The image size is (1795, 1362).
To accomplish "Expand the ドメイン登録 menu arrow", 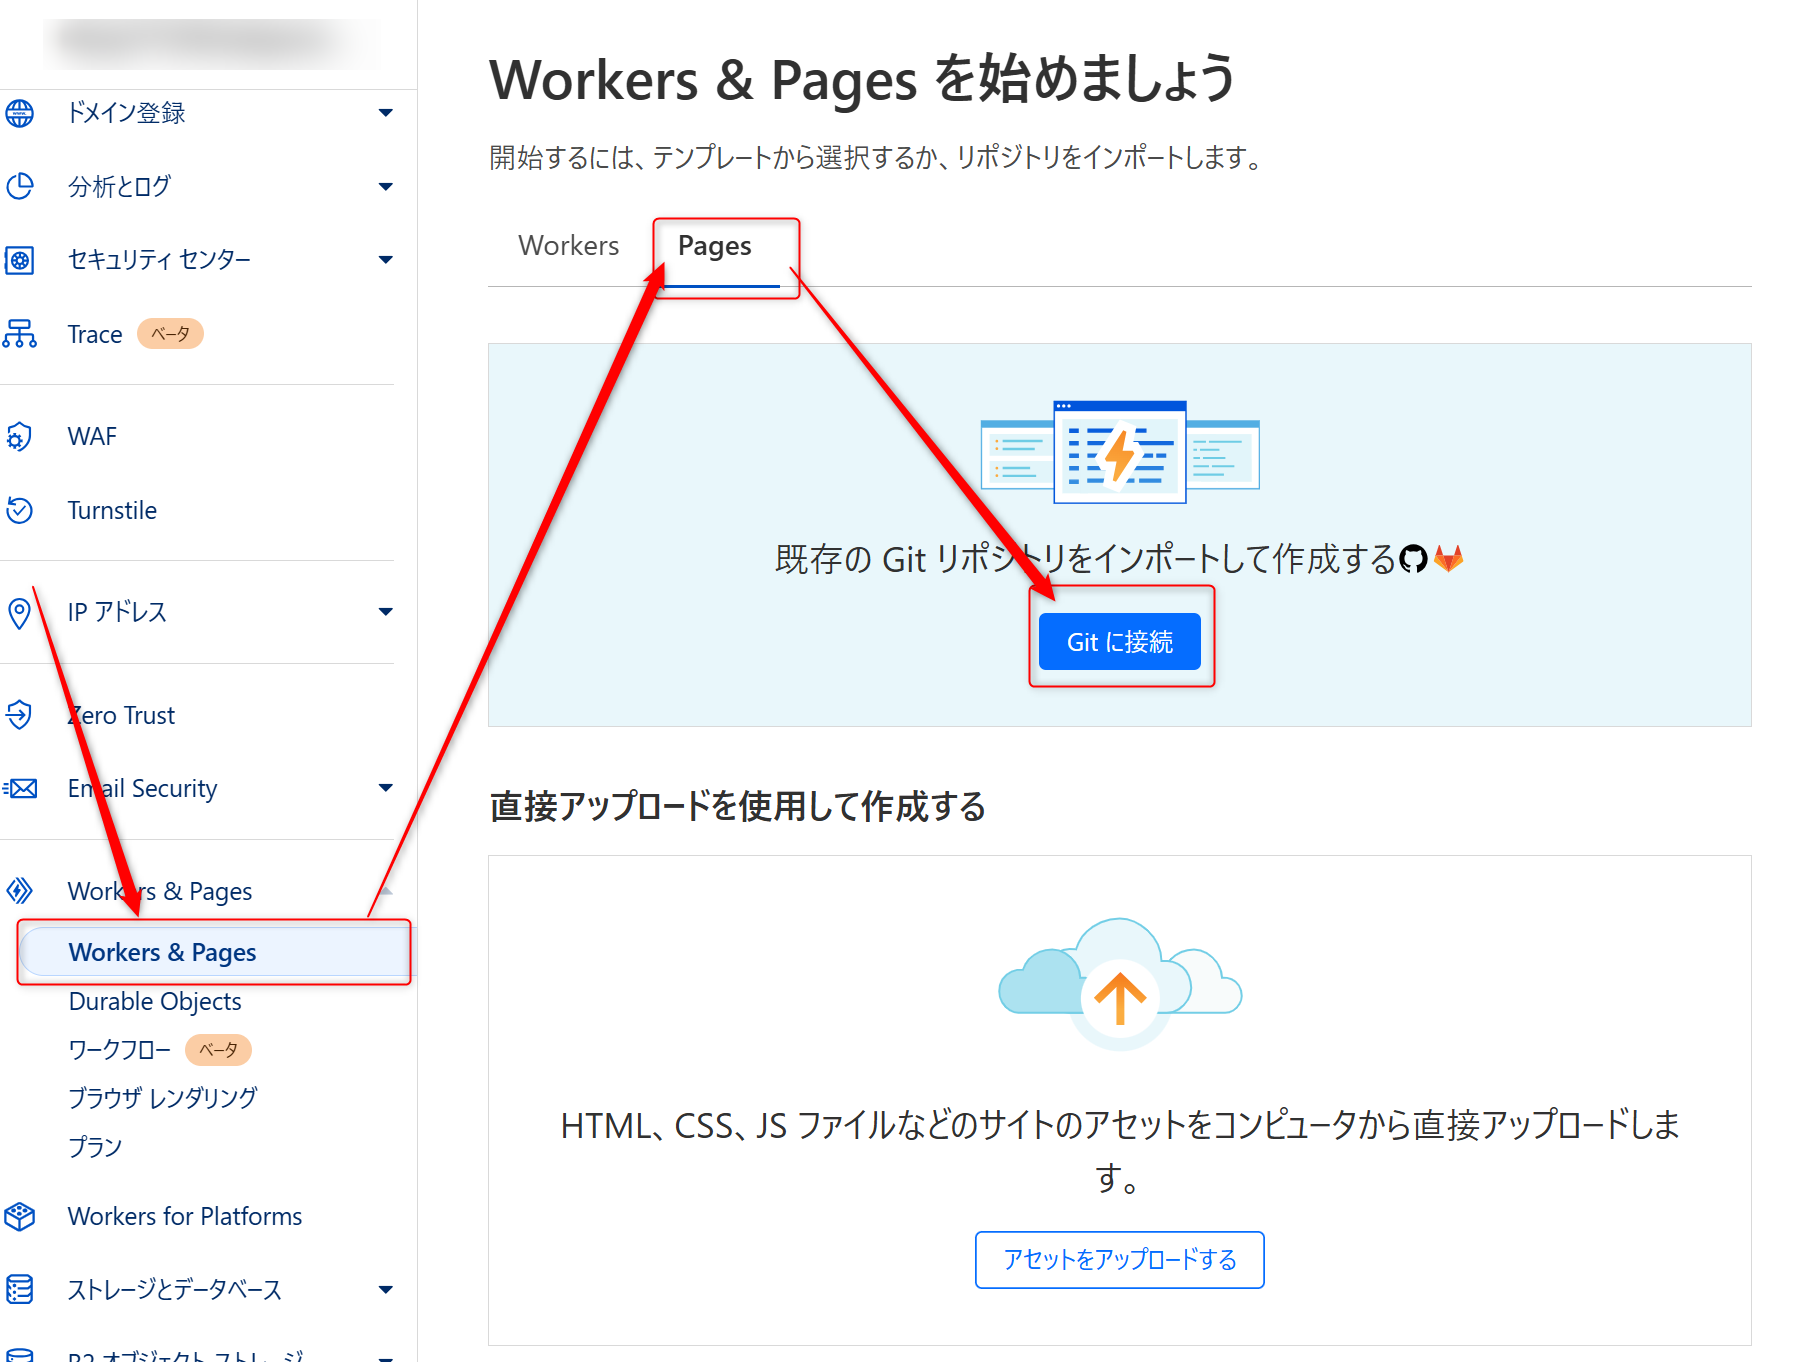I will coord(386,113).
